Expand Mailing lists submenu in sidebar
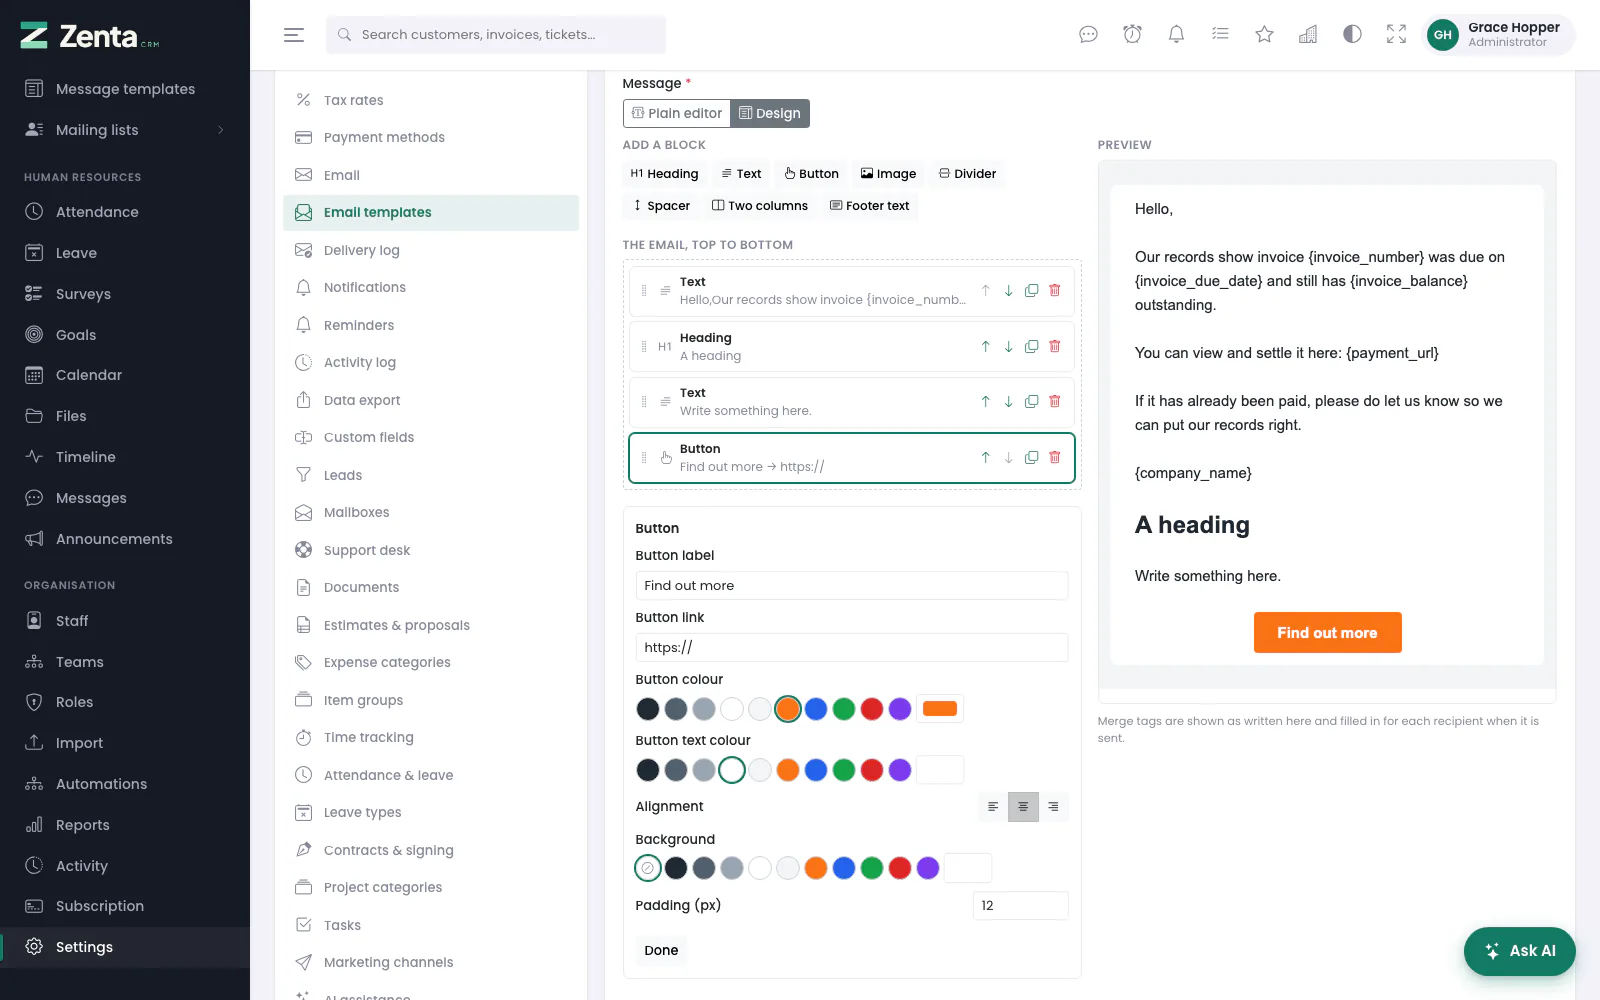The width and height of the screenshot is (1600, 1000). (125, 130)
